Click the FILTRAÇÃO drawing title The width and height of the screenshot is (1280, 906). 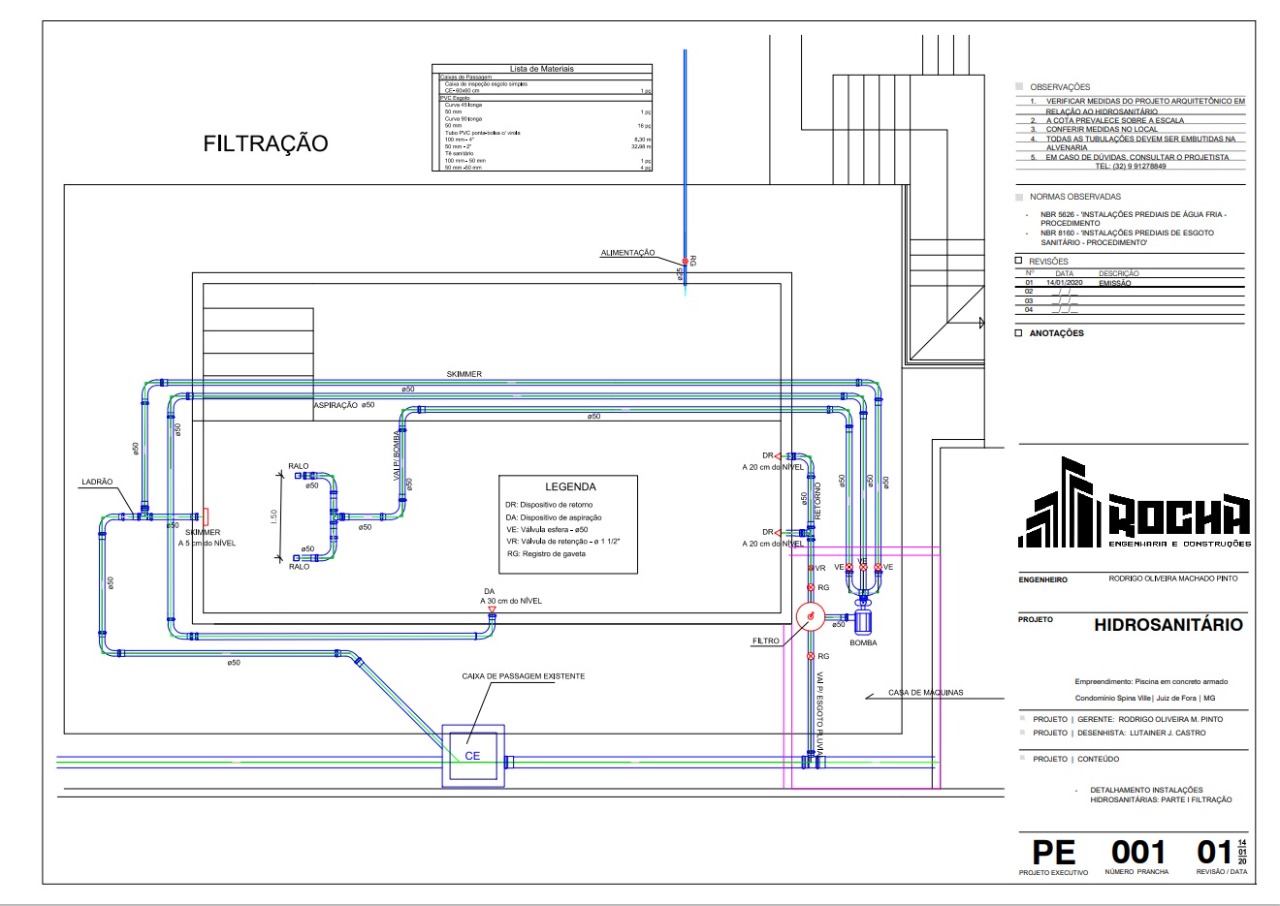265,144
